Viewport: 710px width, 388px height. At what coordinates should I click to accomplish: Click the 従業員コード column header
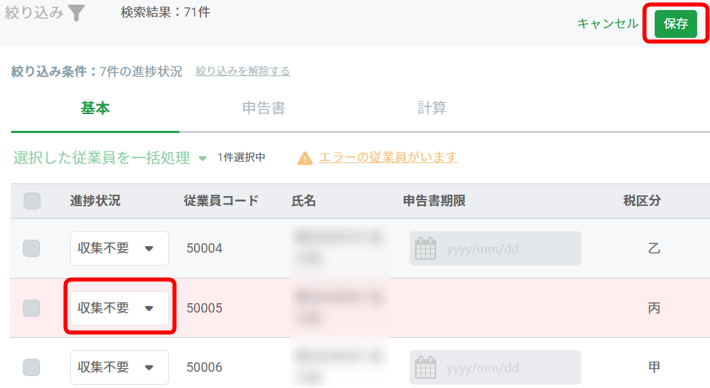(221, 201)
